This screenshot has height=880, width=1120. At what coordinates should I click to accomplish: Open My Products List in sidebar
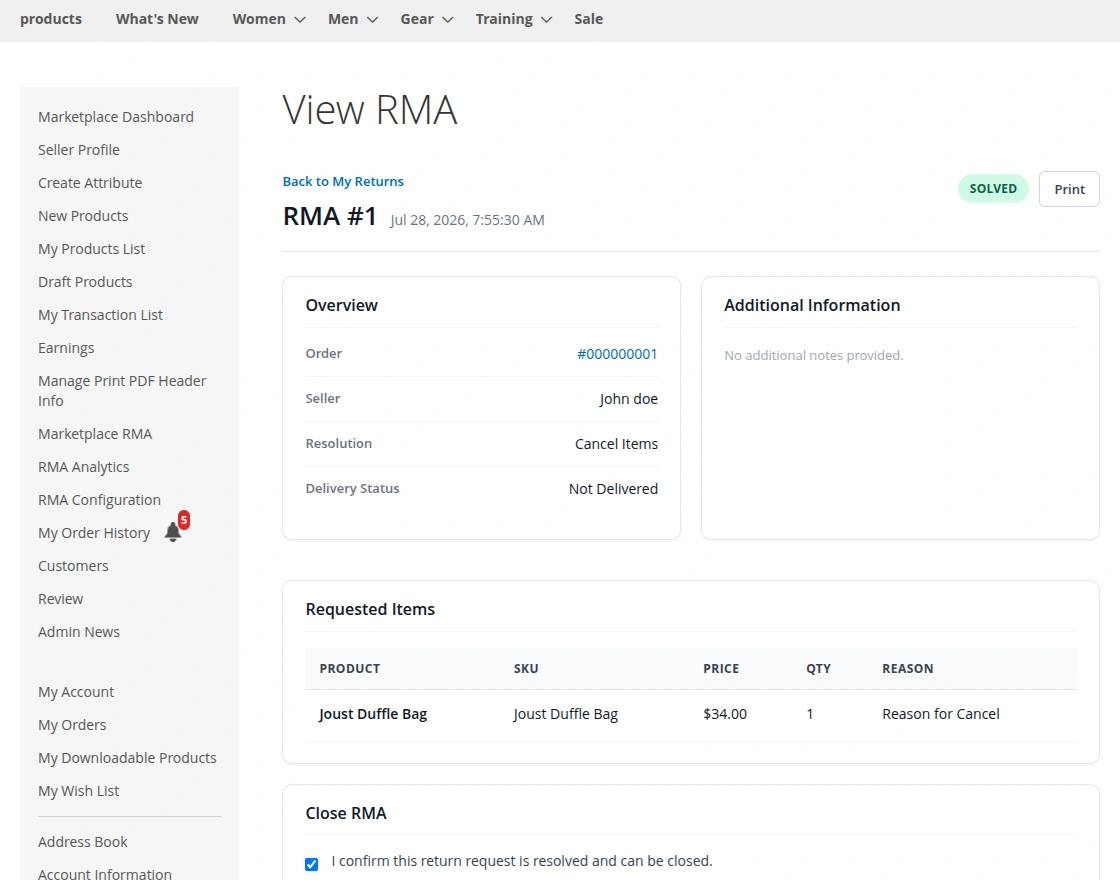pyautogui.click(x=91, y=249)
